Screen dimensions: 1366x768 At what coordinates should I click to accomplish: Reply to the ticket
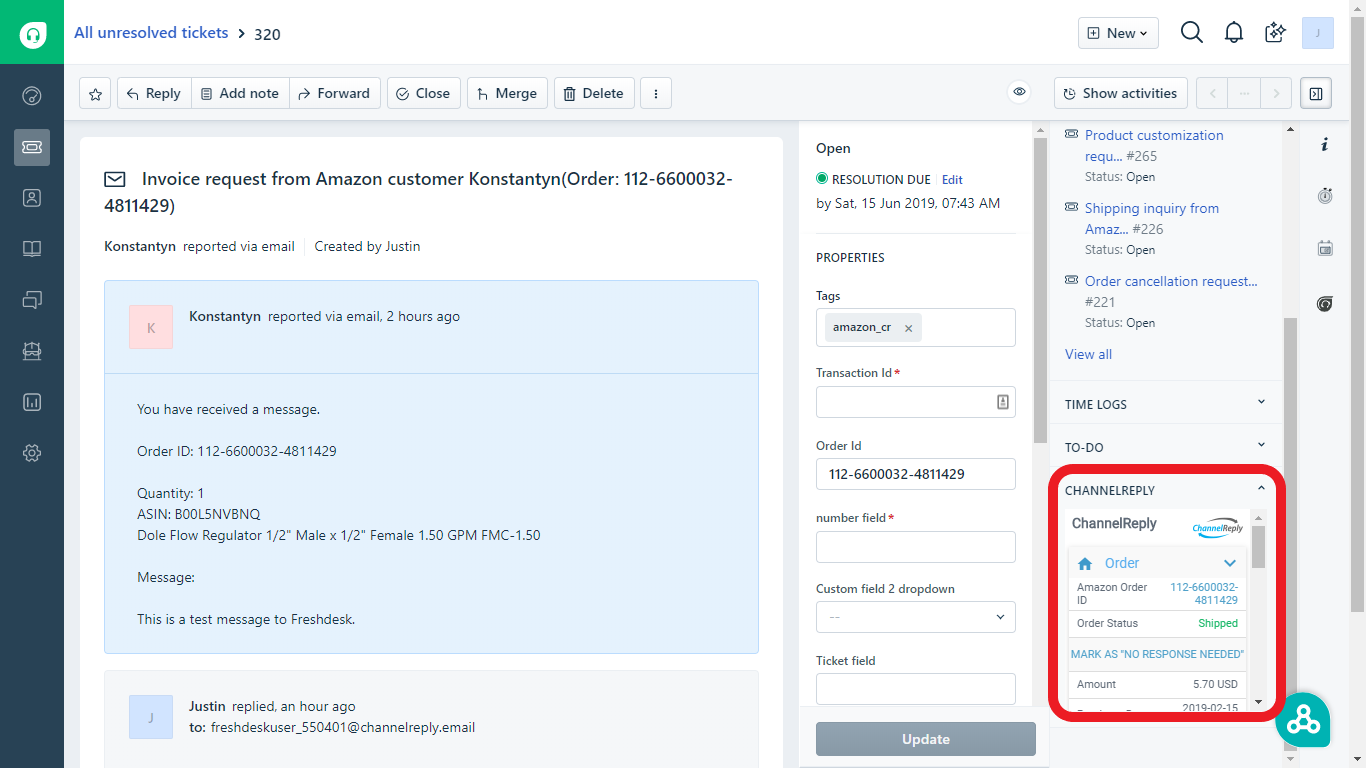point(154,93)
